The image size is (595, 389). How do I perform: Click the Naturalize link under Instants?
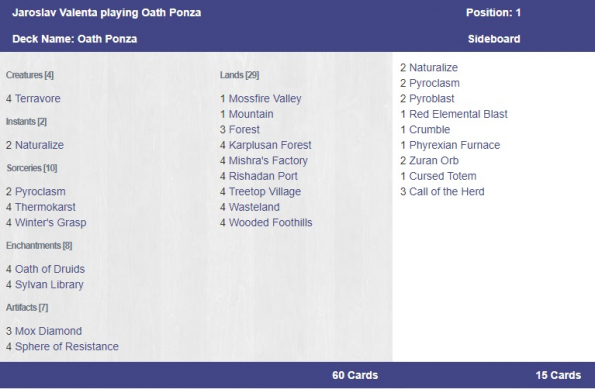coord(39,145)
